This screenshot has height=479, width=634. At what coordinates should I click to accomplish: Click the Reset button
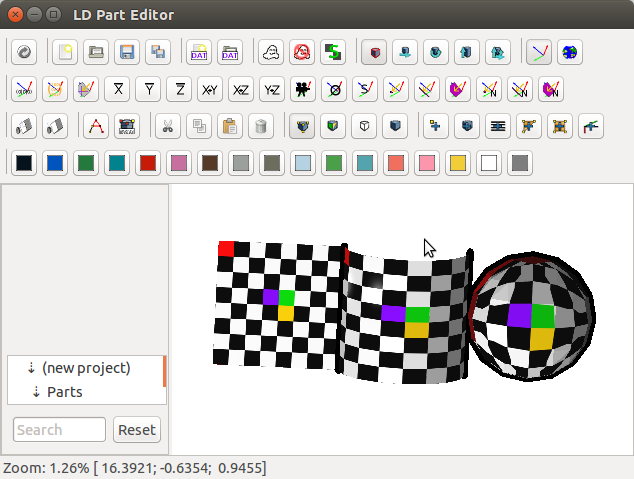(137, 430)
